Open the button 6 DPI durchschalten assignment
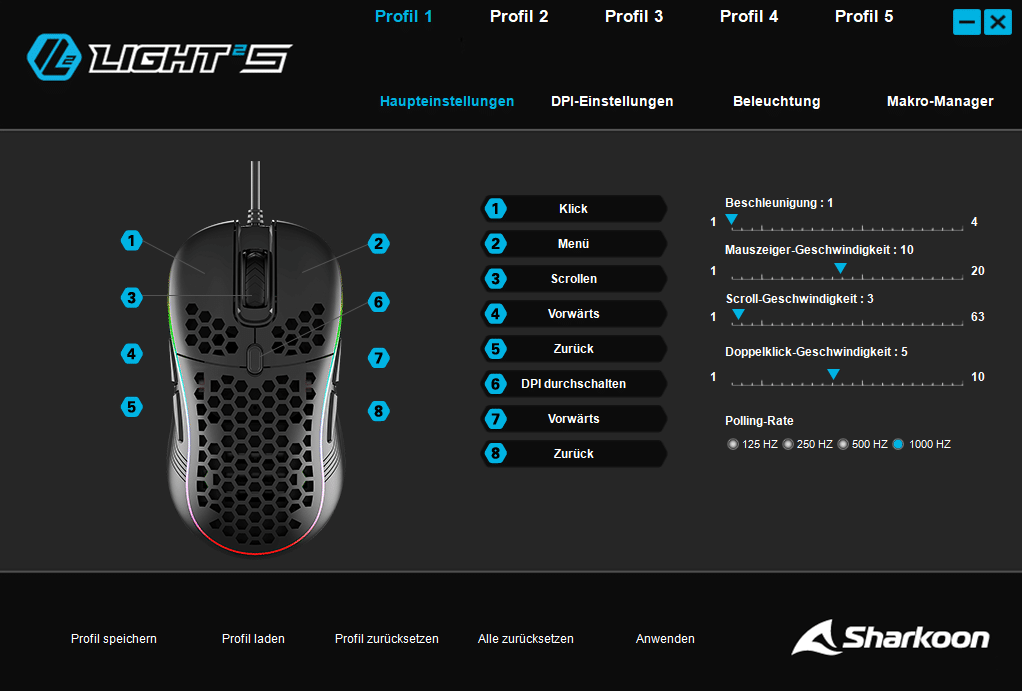Viewport: 1022px width, 691px height. coord(574,384)
